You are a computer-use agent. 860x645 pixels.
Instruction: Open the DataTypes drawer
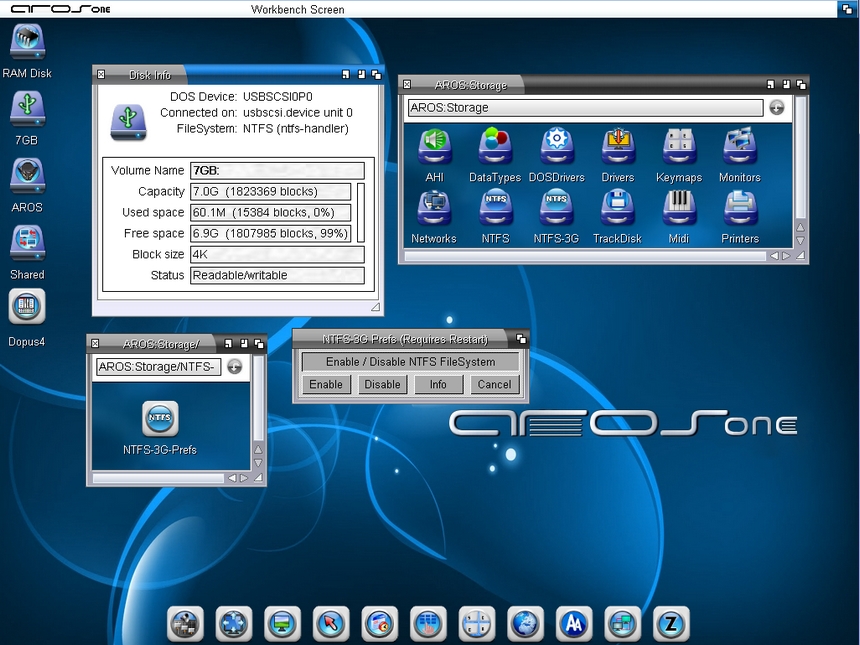pyautogui.click(x=495, y=147)
